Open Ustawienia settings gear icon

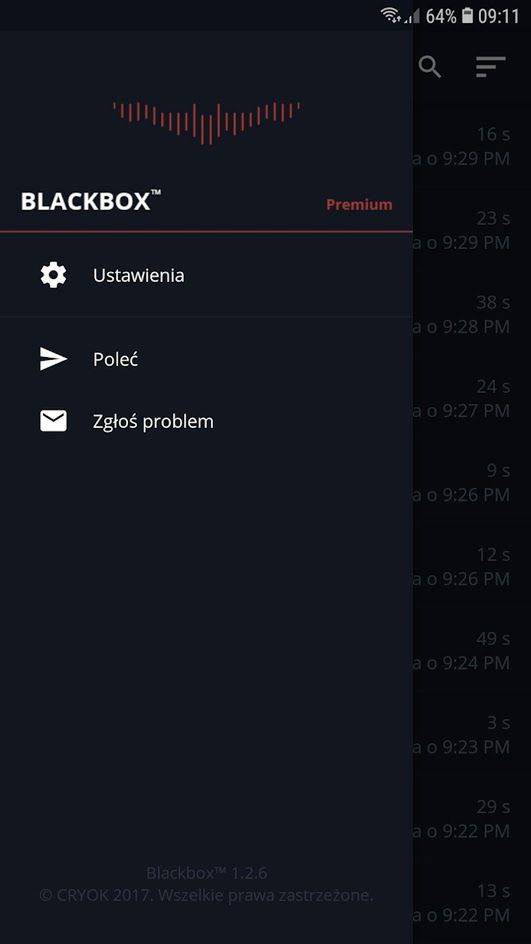pyautogui.click(x=53, y=276)
